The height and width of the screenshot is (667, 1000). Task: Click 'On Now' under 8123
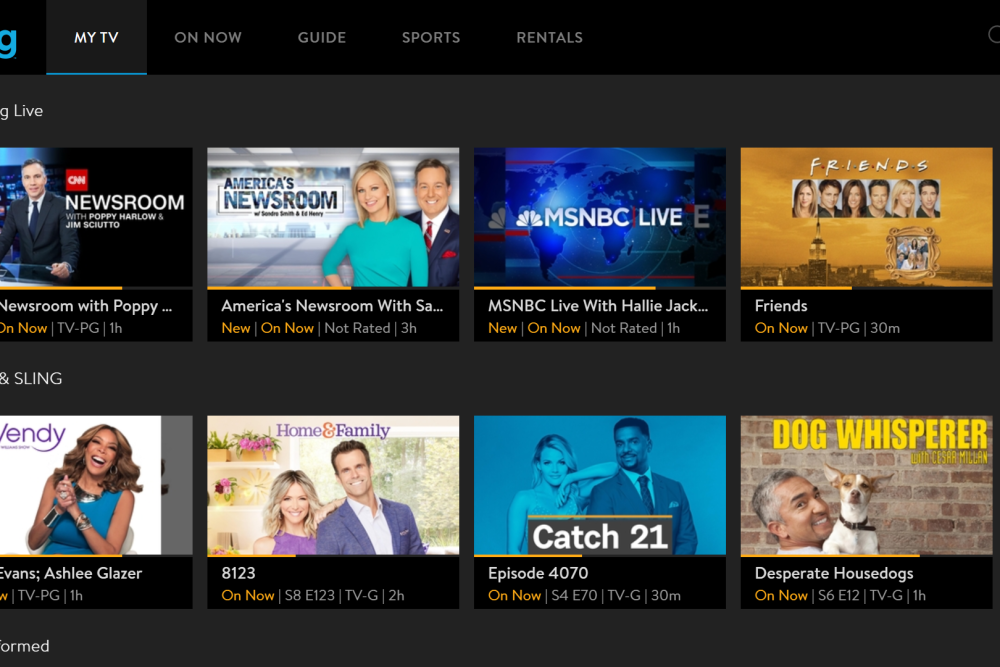(x=248, y=596)
